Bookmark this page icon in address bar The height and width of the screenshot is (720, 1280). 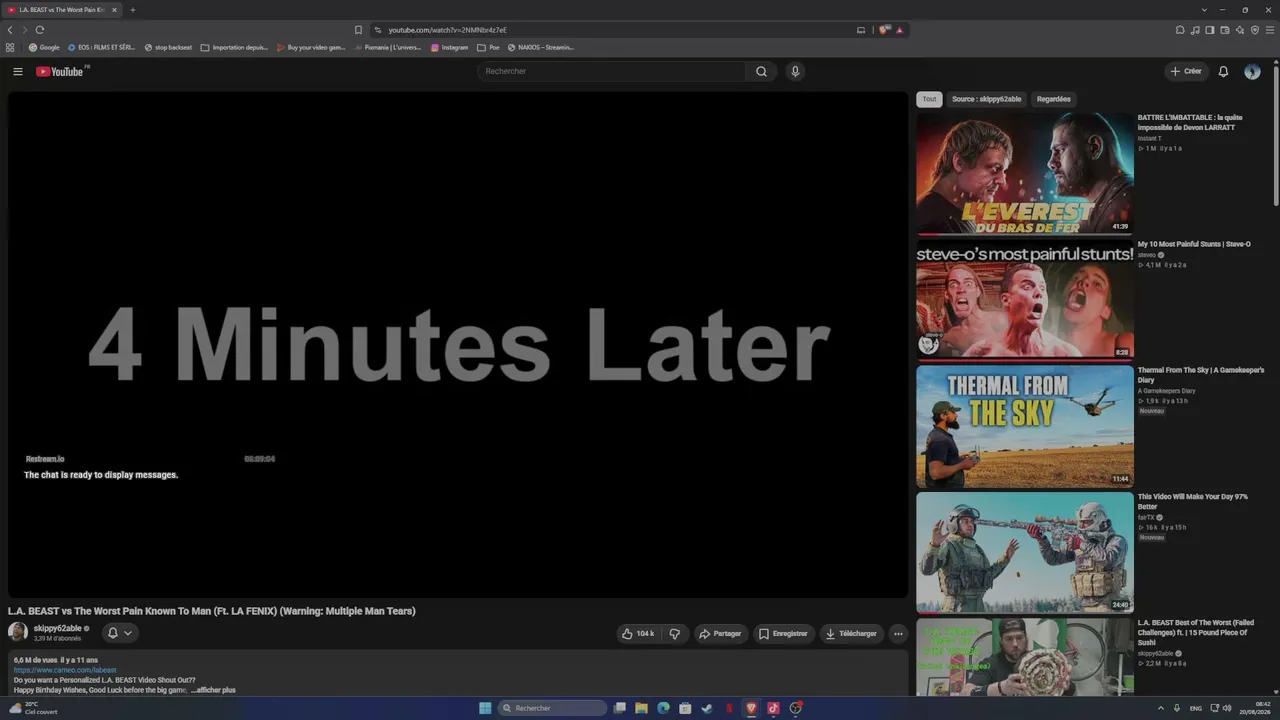pyautogui.click(x=358, y=30)
